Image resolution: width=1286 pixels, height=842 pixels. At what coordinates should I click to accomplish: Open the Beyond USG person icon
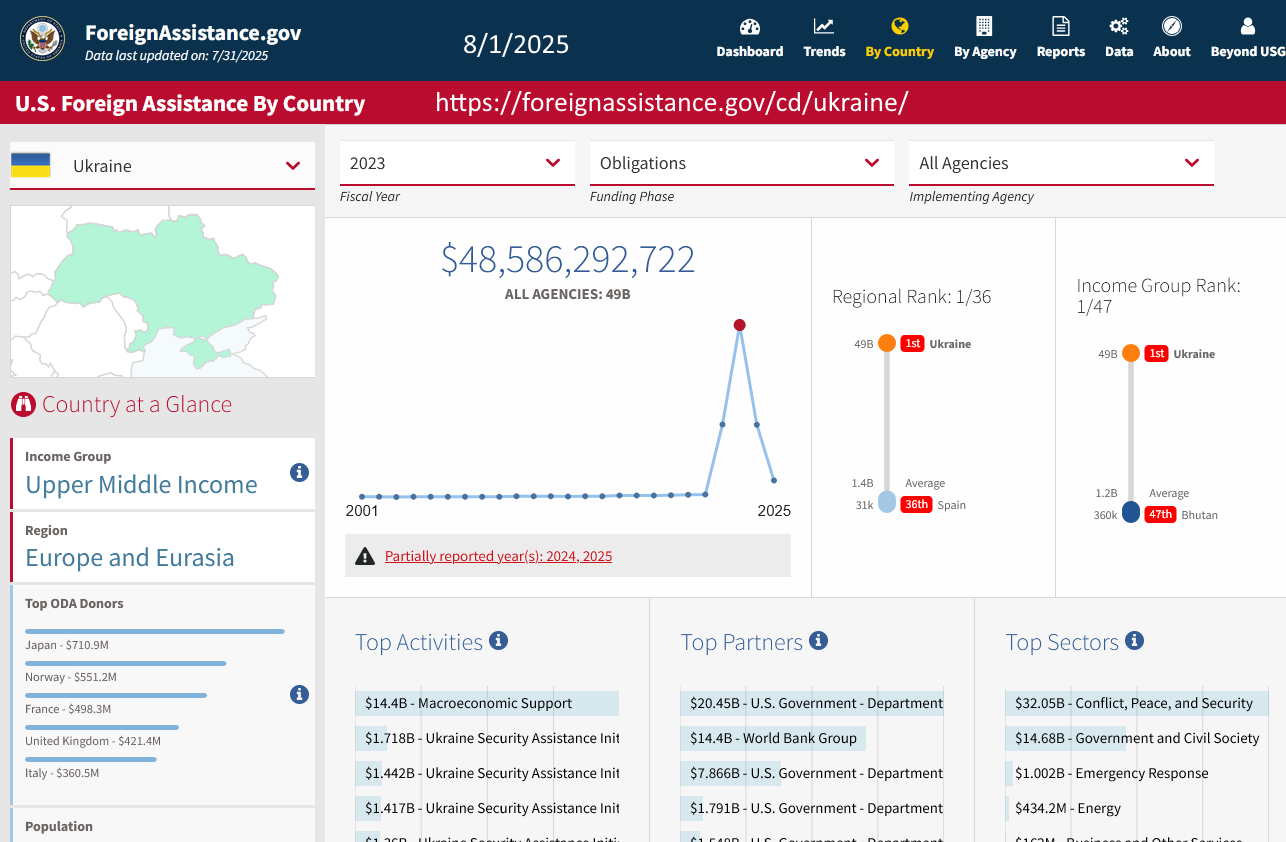[1247, 27]
